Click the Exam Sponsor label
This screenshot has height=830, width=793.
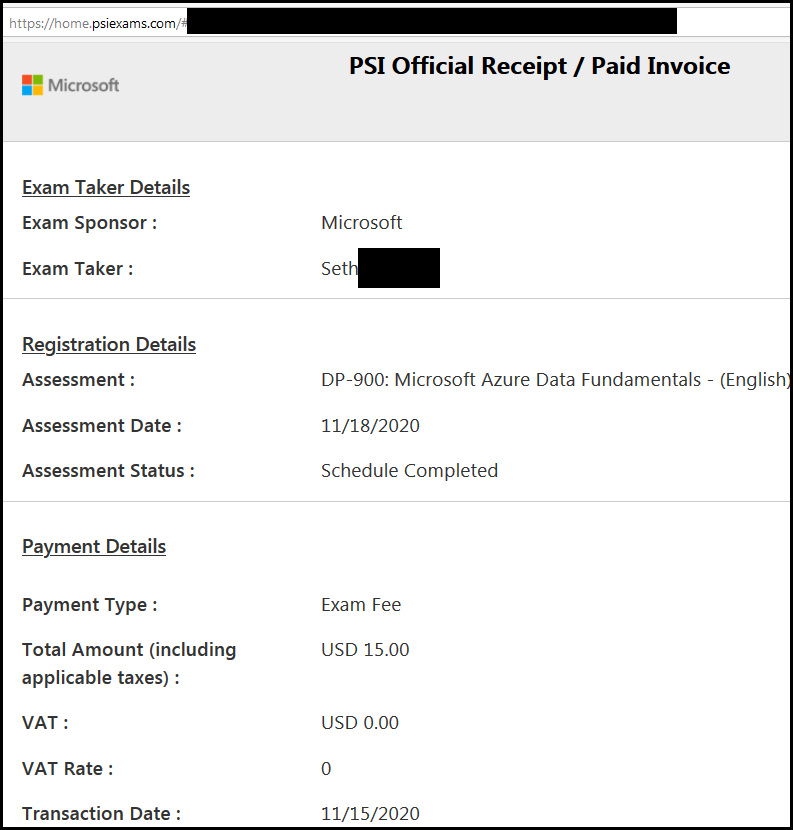[89, 223]
